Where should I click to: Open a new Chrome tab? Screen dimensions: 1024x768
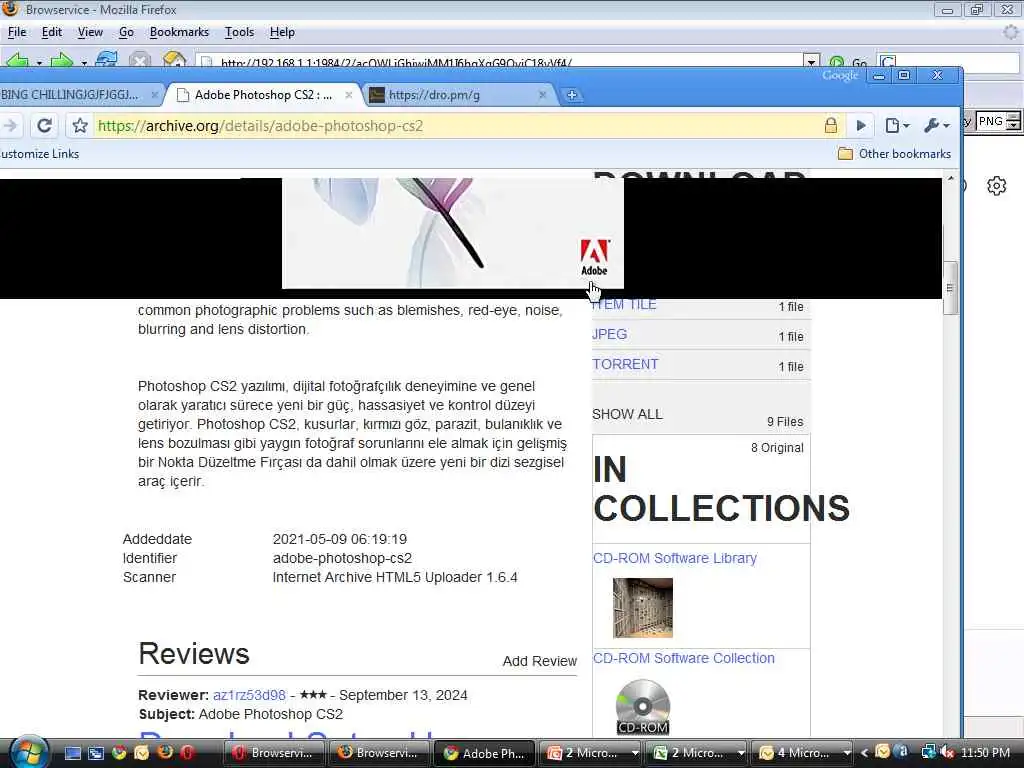[571, 95]
